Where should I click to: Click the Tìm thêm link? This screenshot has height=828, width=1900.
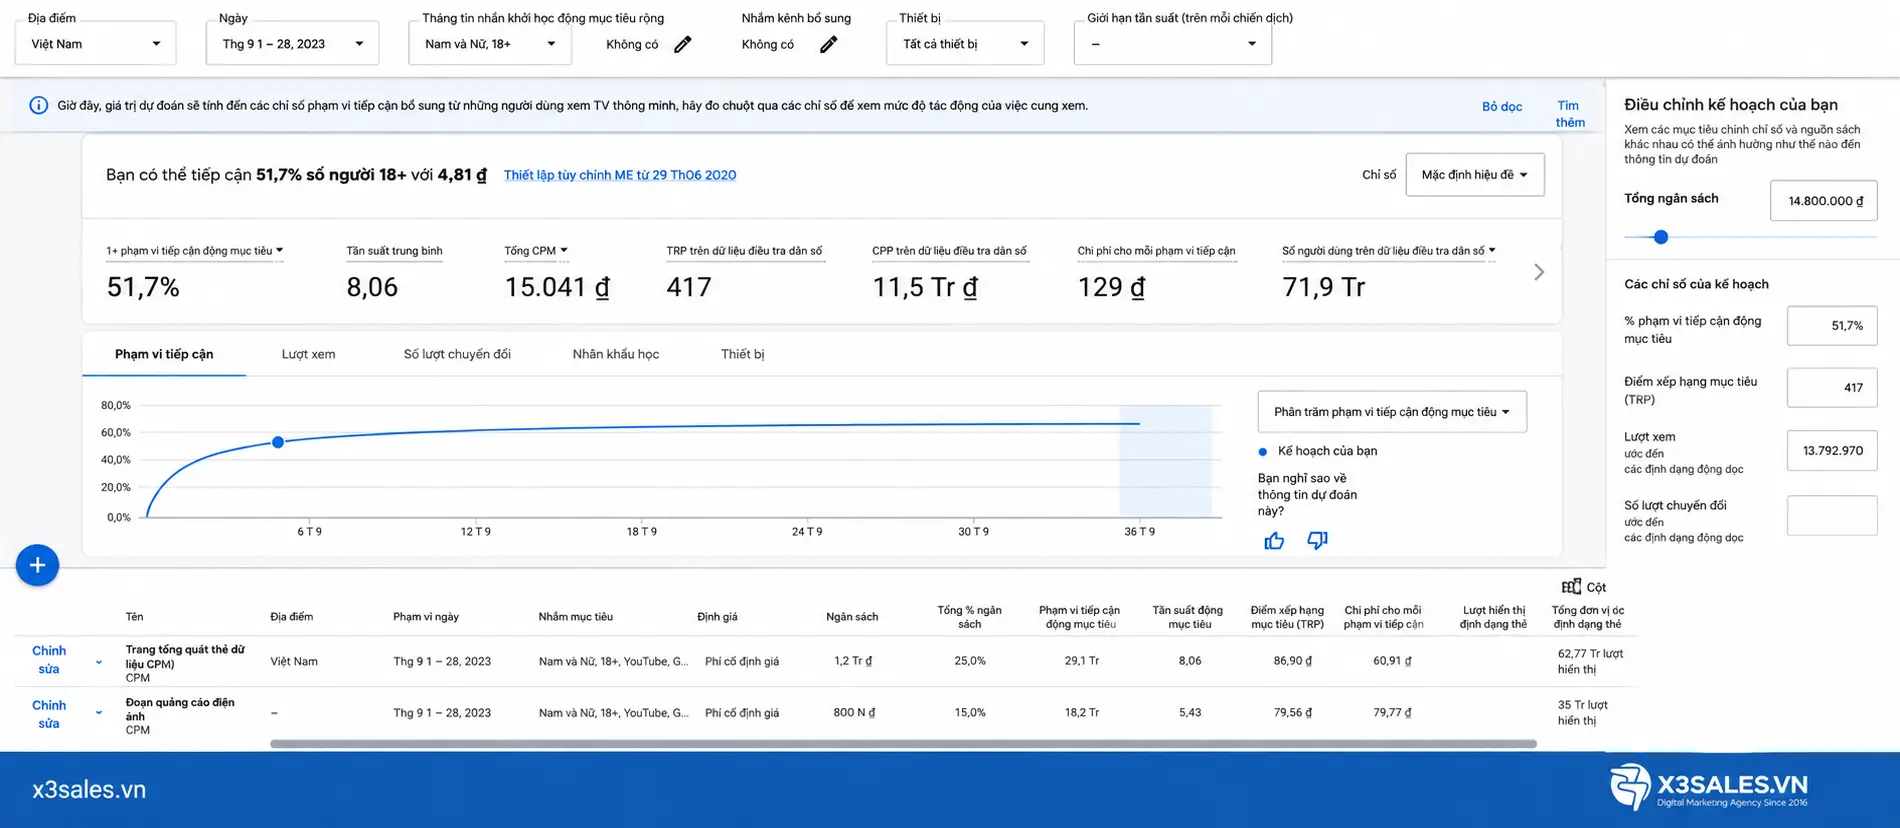1570,114
